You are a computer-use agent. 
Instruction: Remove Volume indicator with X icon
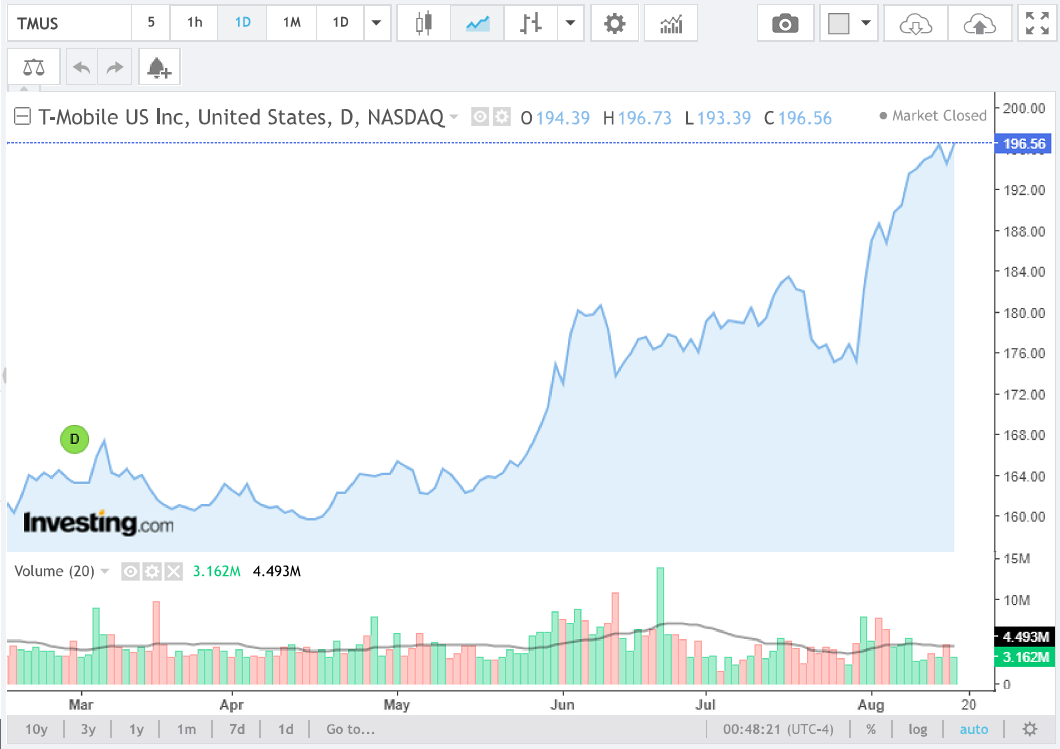coord(174,572)
